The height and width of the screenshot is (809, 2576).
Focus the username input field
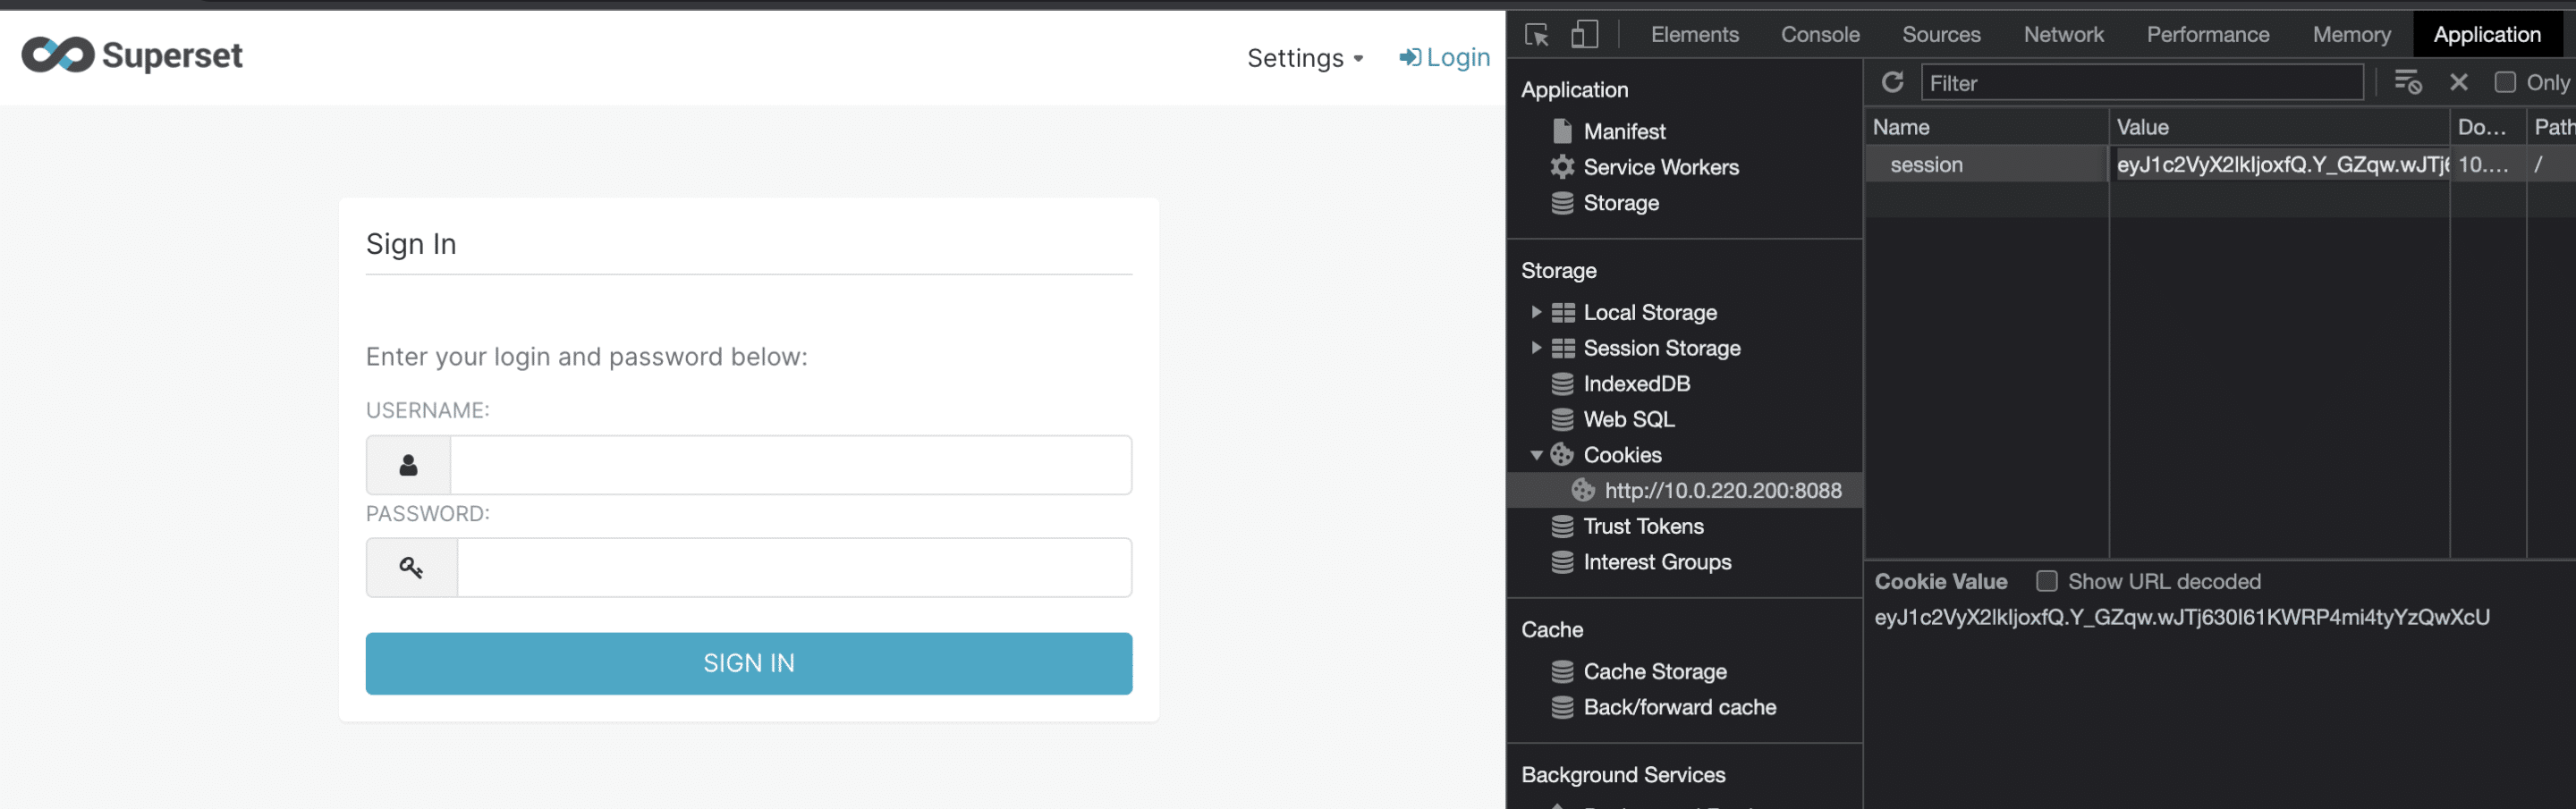(790, 465)
